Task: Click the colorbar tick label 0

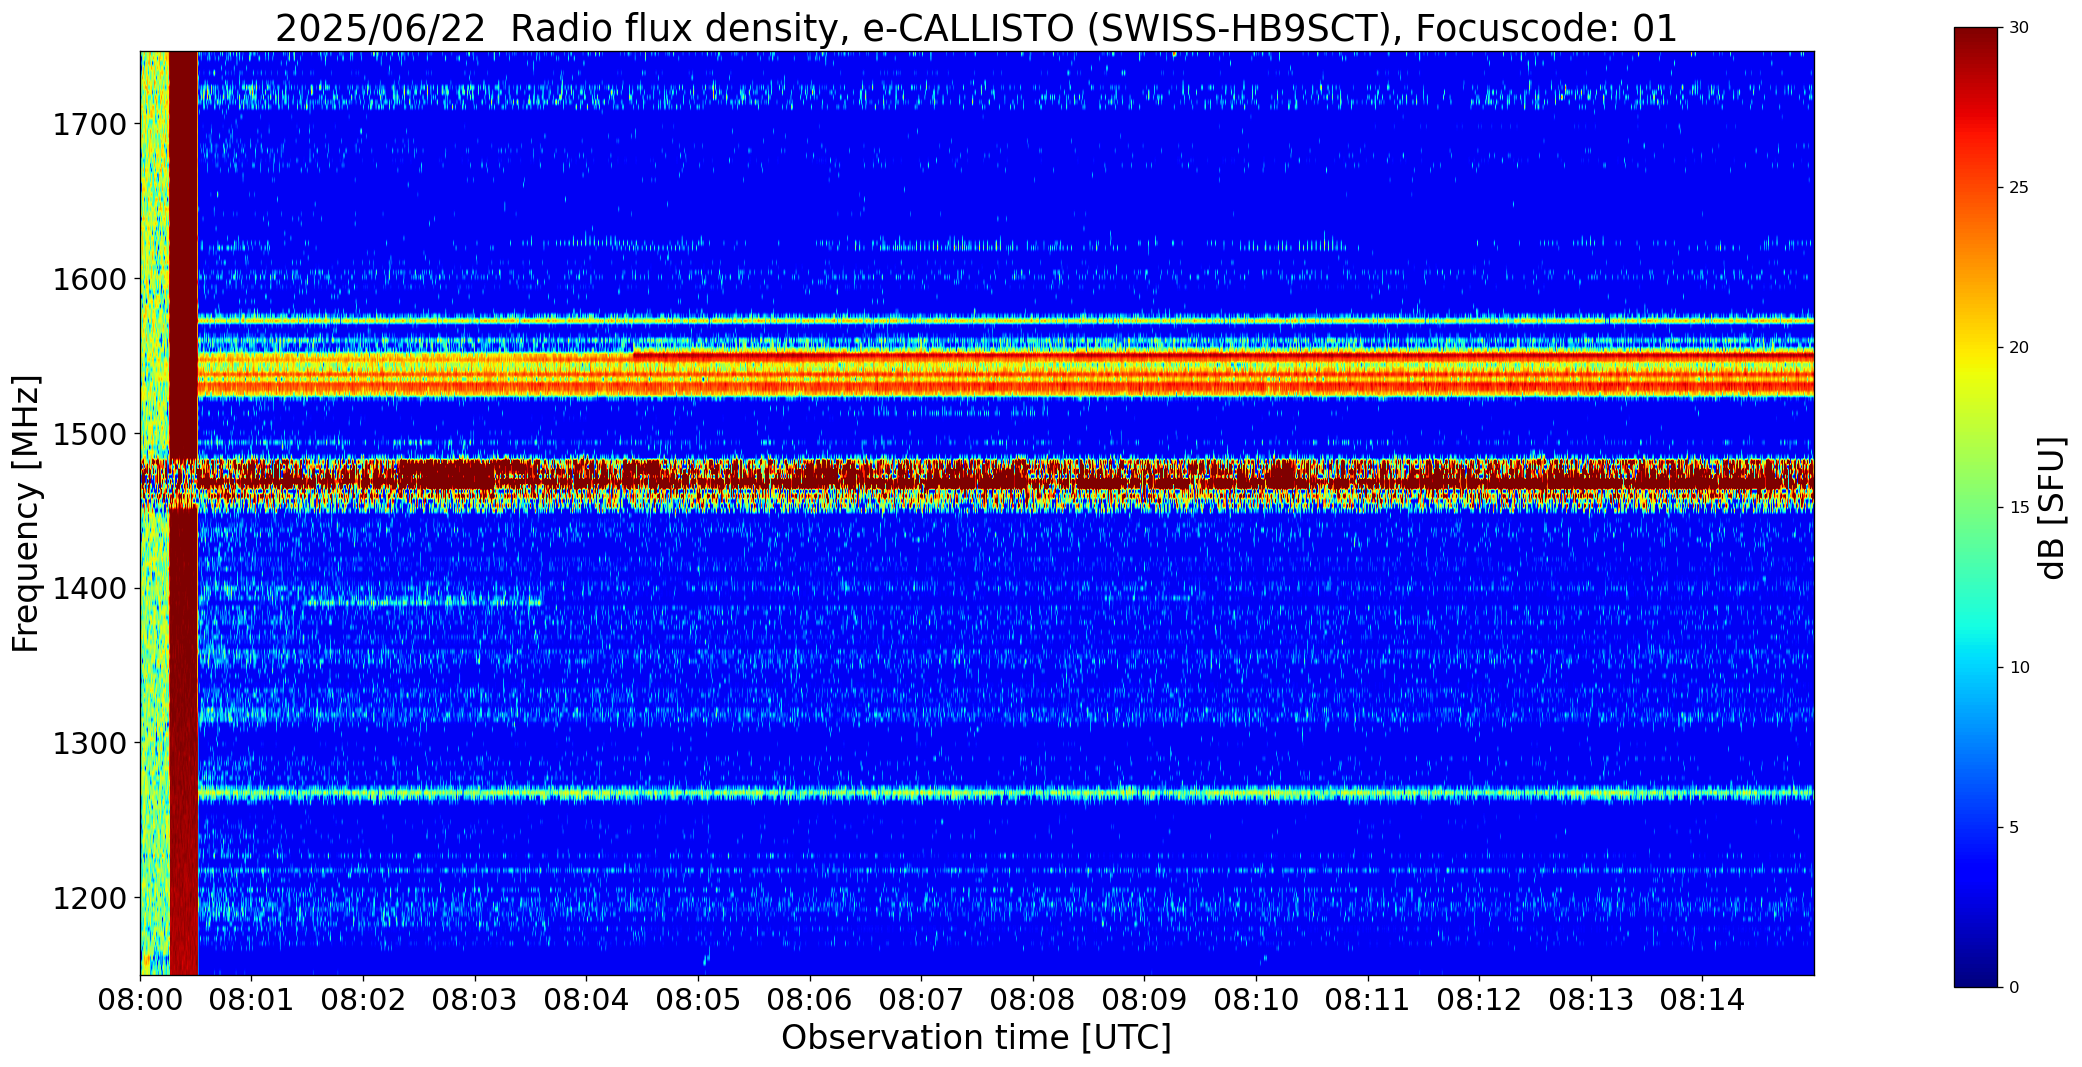Action: pyautogui.click(x=2014, y=988)
